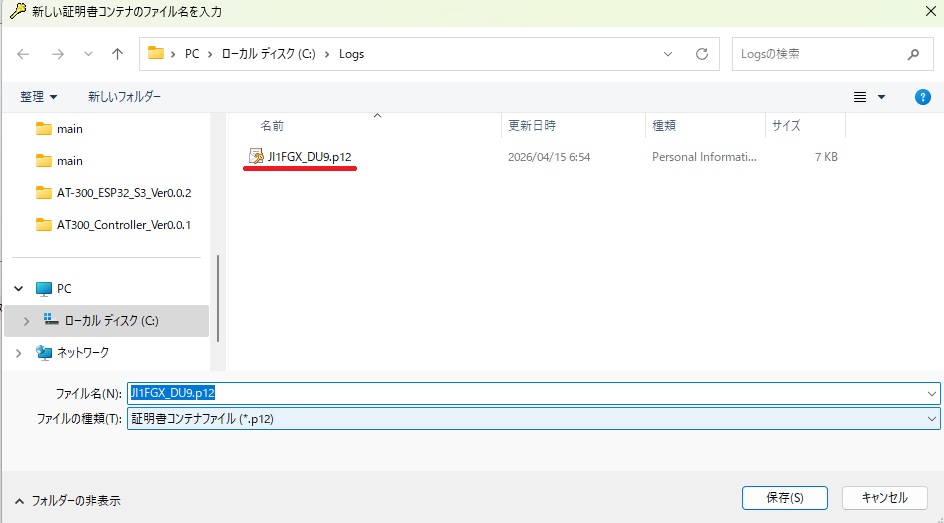Image resolution: width=944 pixels, height=523 pixels.
Task: Click the forward navigation arrow
Action: 57,54
